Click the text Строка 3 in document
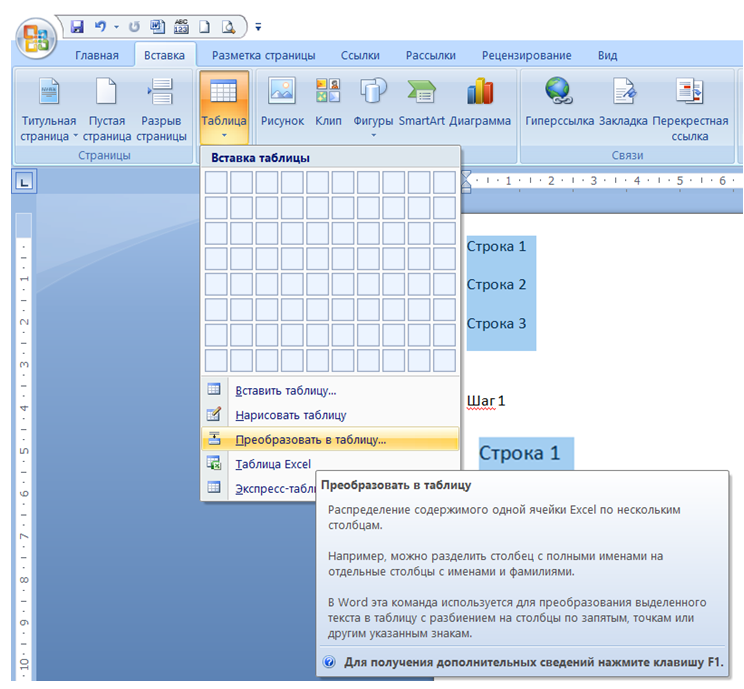 (496, 324)
